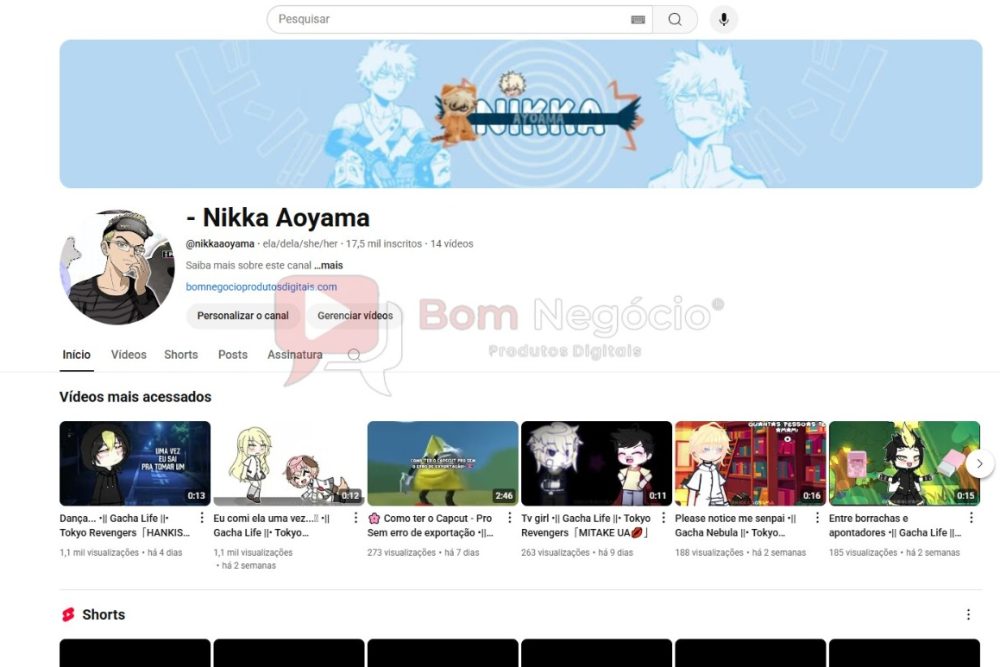Viewport: 1000px width, 667px height.
Task: Click title Como ter o Capcut - Pro
Action: pos(430,525)
